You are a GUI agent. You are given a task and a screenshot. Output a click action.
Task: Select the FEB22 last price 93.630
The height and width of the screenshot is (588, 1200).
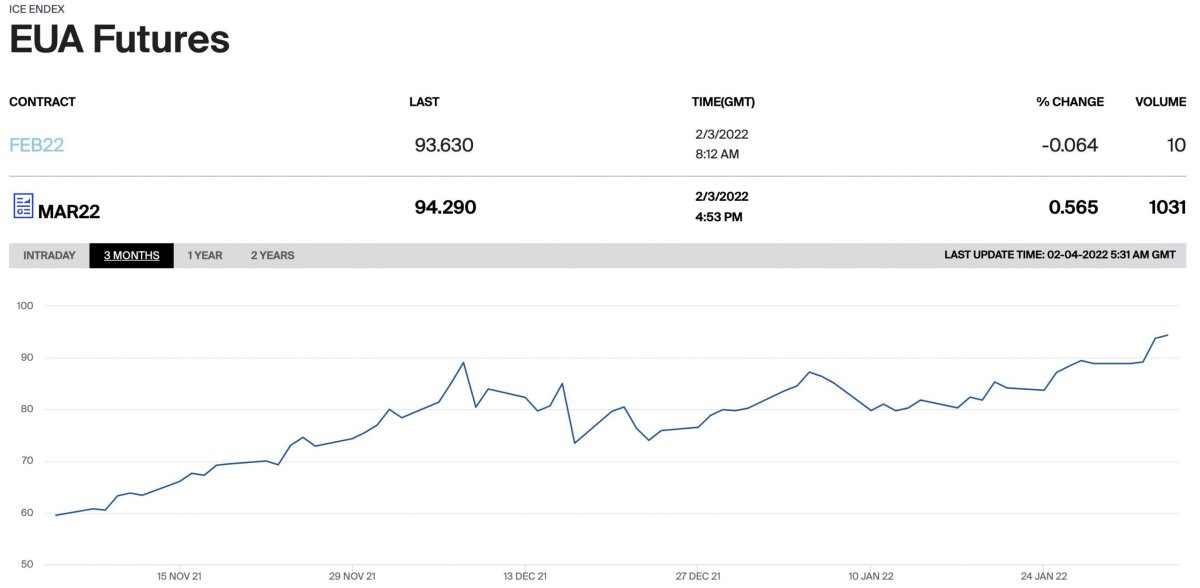(444, 145)
